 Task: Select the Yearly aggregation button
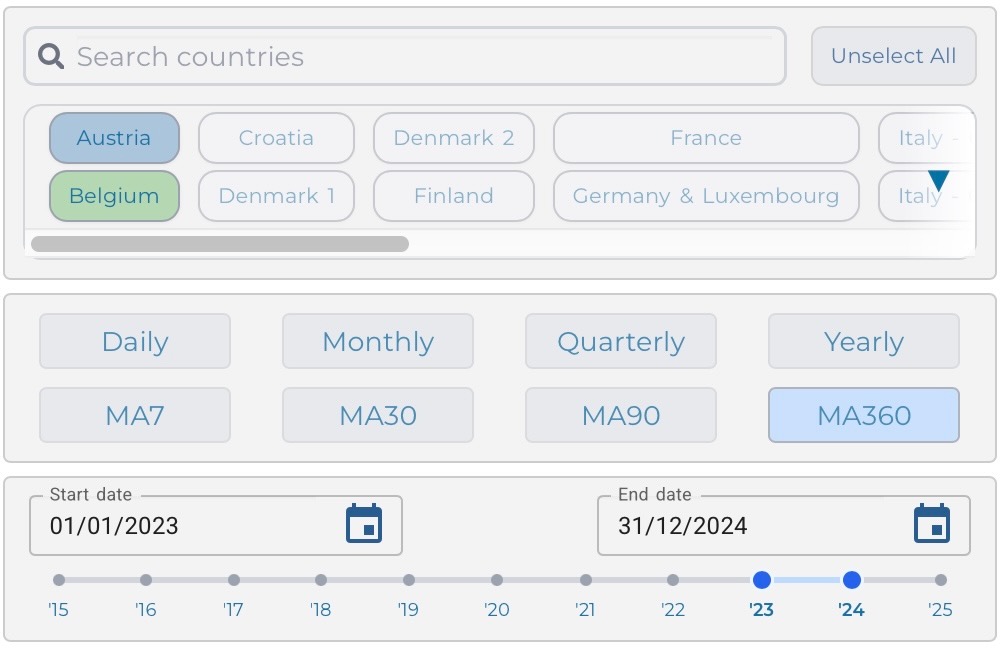[864, 342]
